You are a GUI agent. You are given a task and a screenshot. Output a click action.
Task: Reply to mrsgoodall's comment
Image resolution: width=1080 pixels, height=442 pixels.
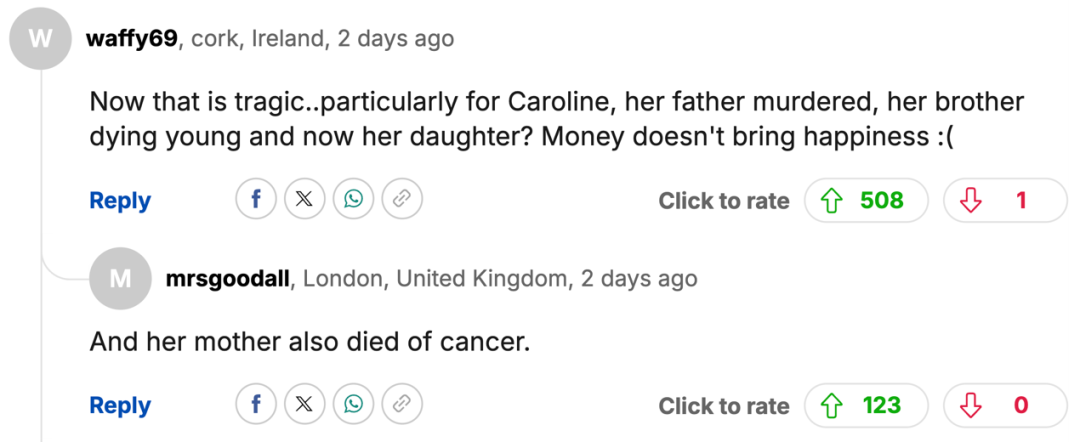point(120,405)
